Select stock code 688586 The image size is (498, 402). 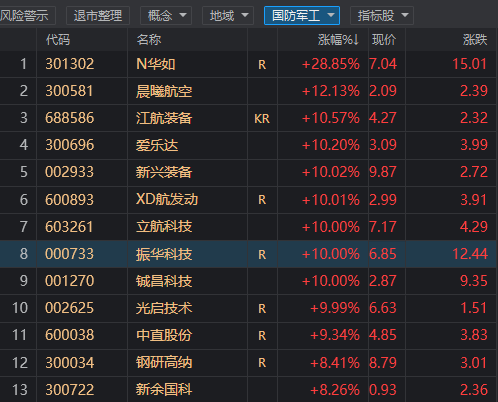[x=70, y=118]
